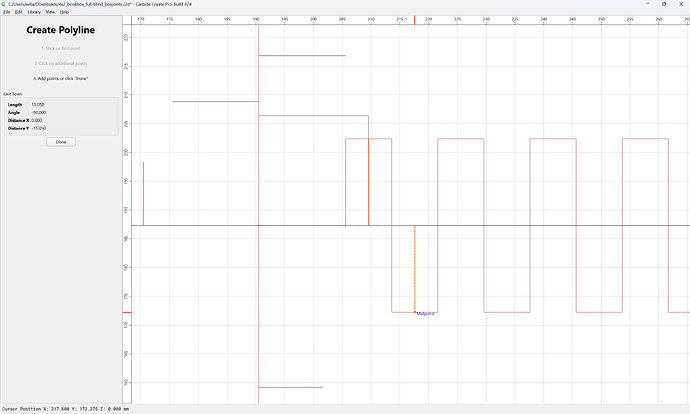Click the file path in the title bar
This screenshot has width=690, height=414.
pyautogui.click(x=69, y=4)
